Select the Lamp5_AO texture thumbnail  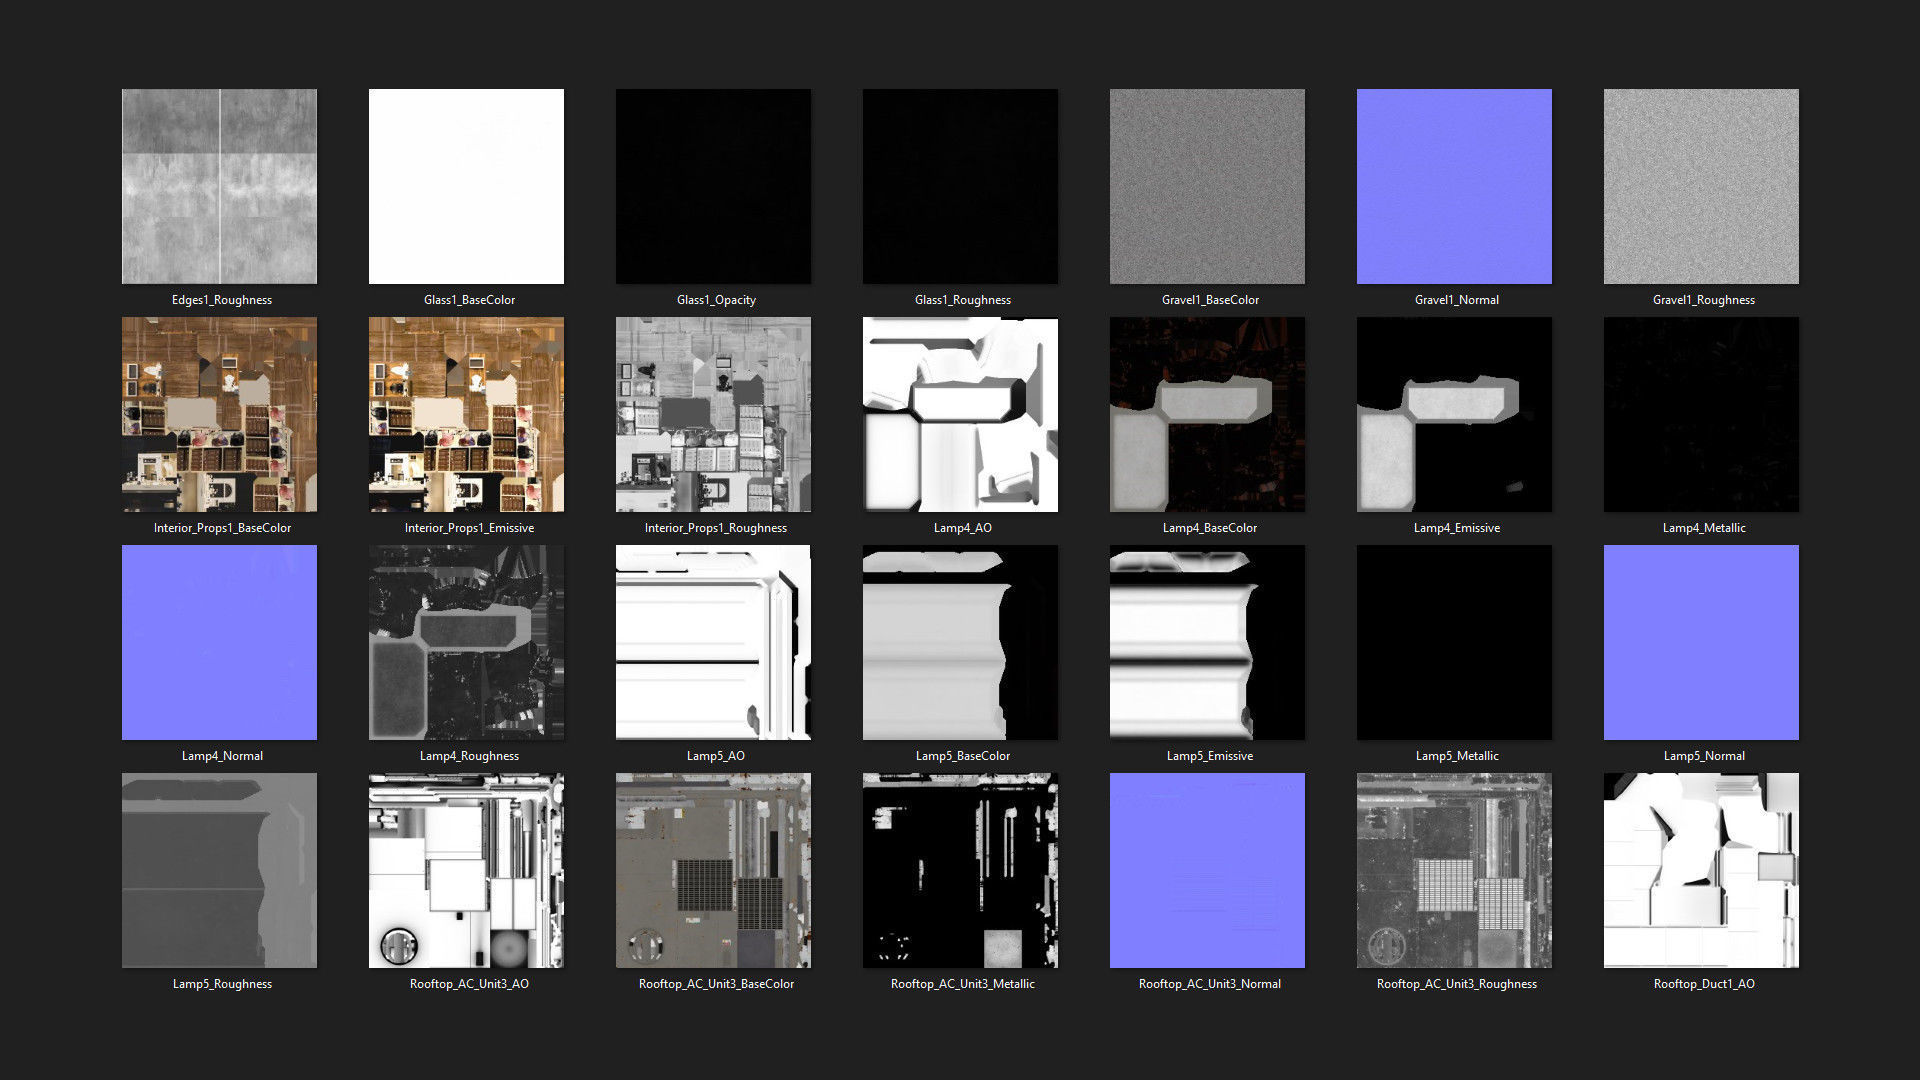coord(713,642)
